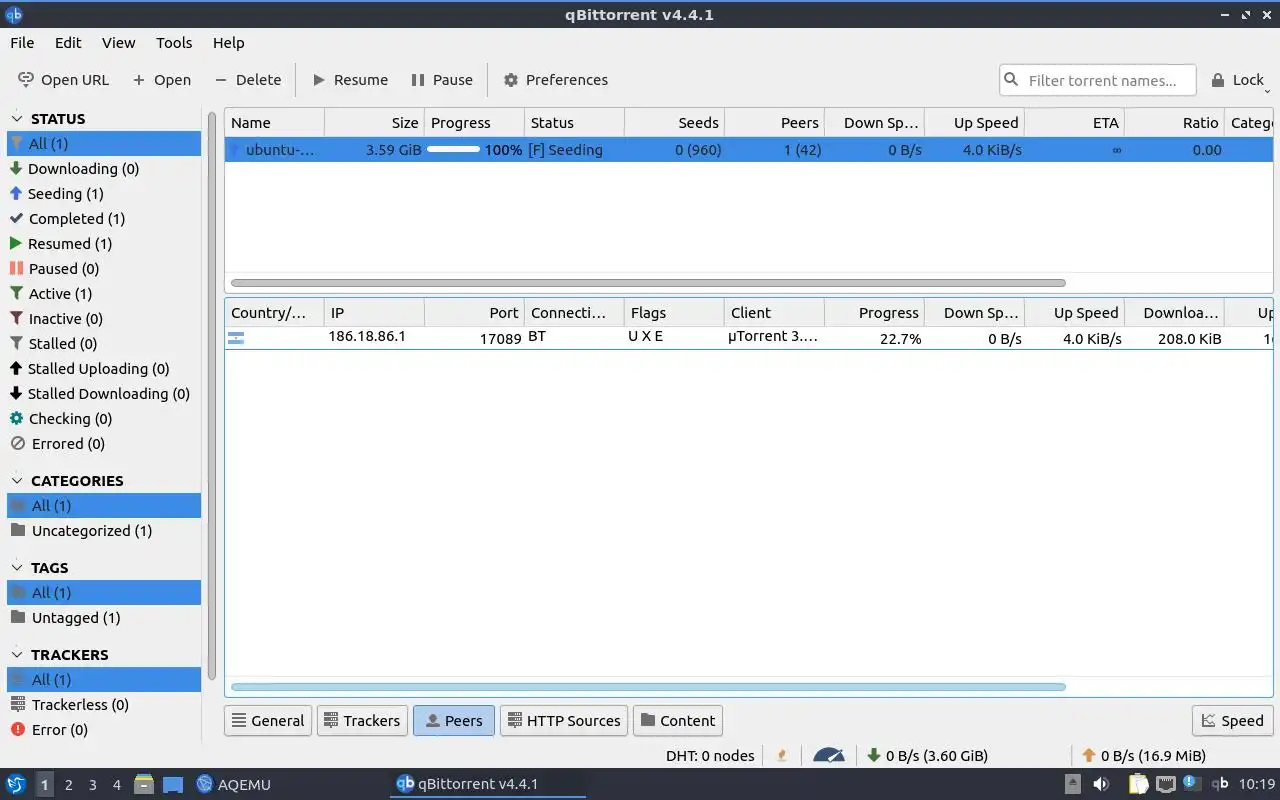The width and height of the screenshot is (1280, 800).
Task: Show the Speed graph button
Action: pos(1232,720)
